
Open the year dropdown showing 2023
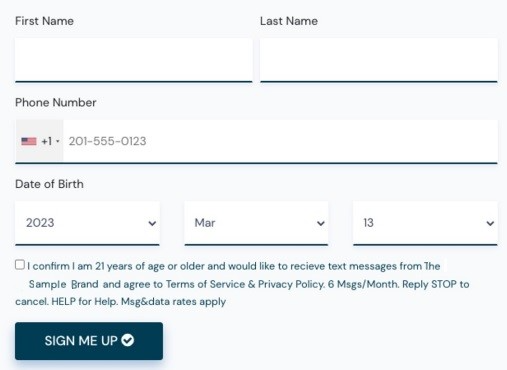87,223
